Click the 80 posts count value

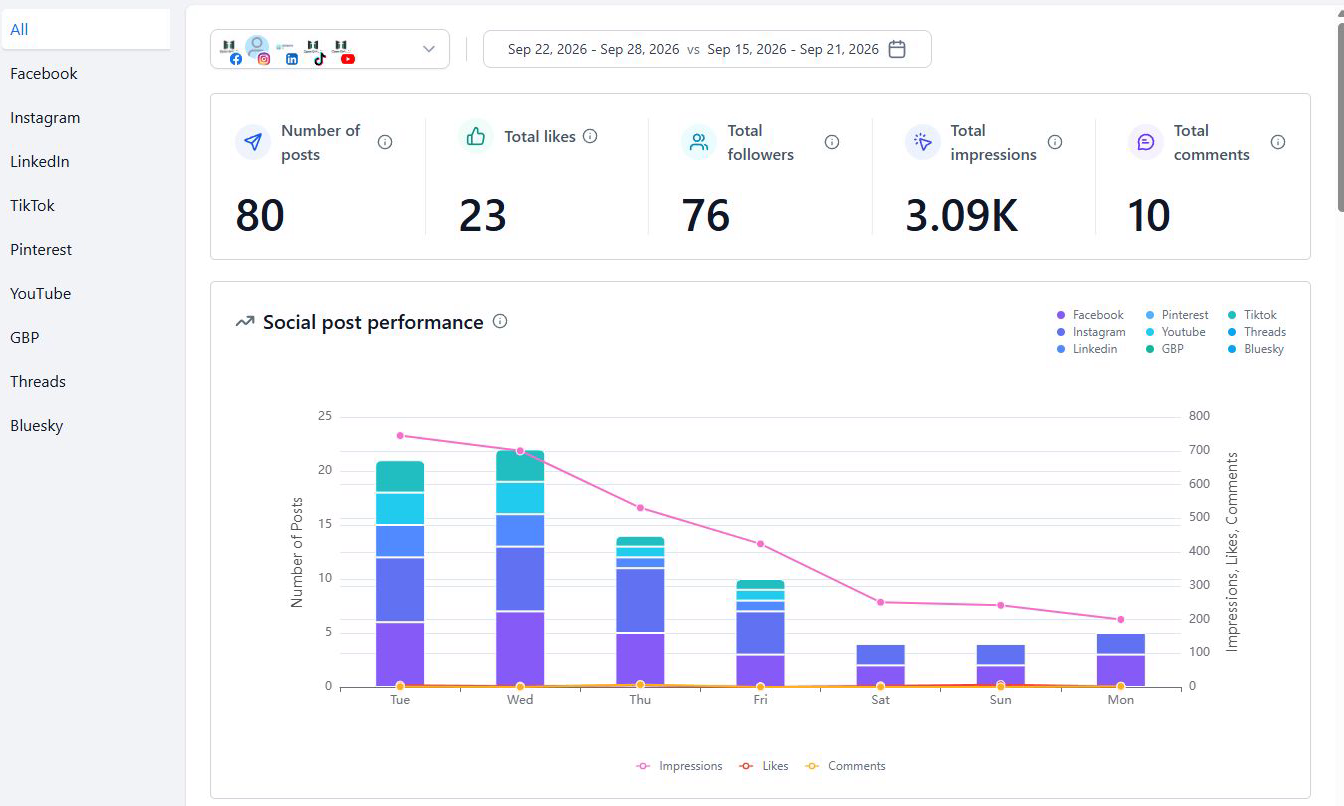click(260, 215)
